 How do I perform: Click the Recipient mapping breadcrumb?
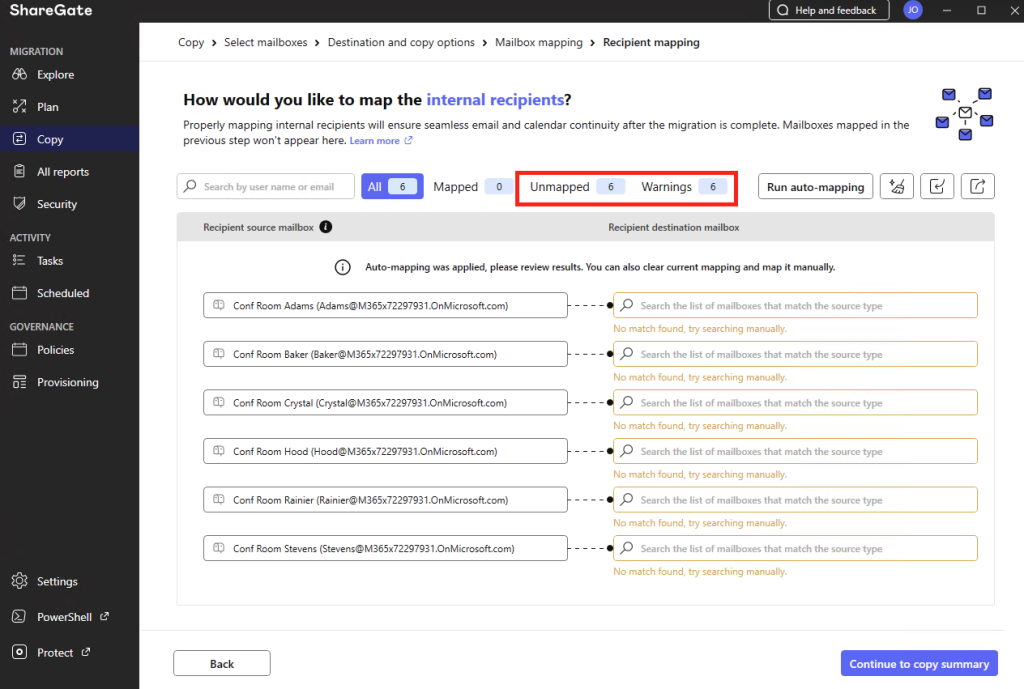[x=651, y=42]
